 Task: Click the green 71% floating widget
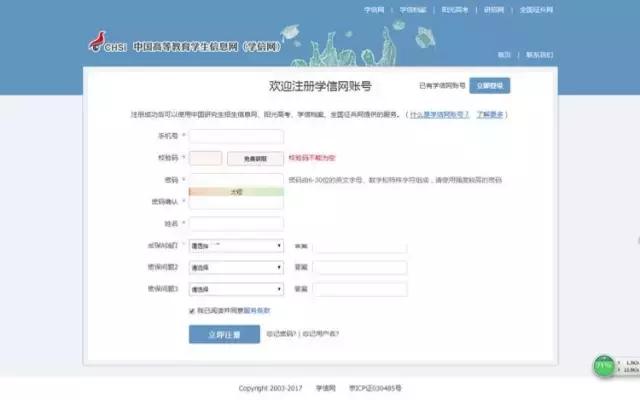[x=604, y=366]
